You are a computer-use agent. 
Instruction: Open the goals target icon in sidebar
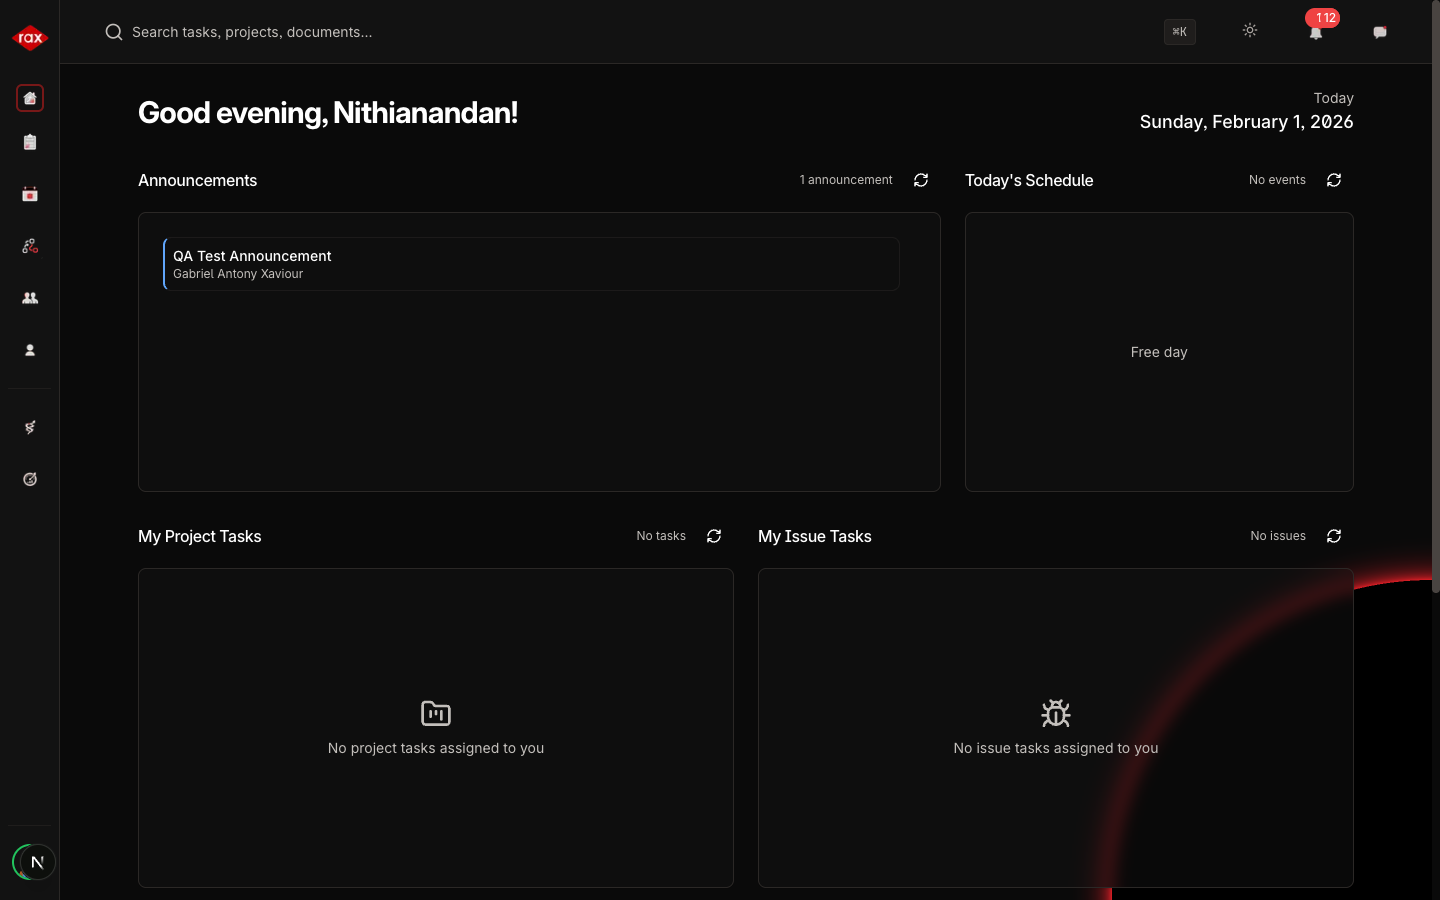tap(30, 479)
